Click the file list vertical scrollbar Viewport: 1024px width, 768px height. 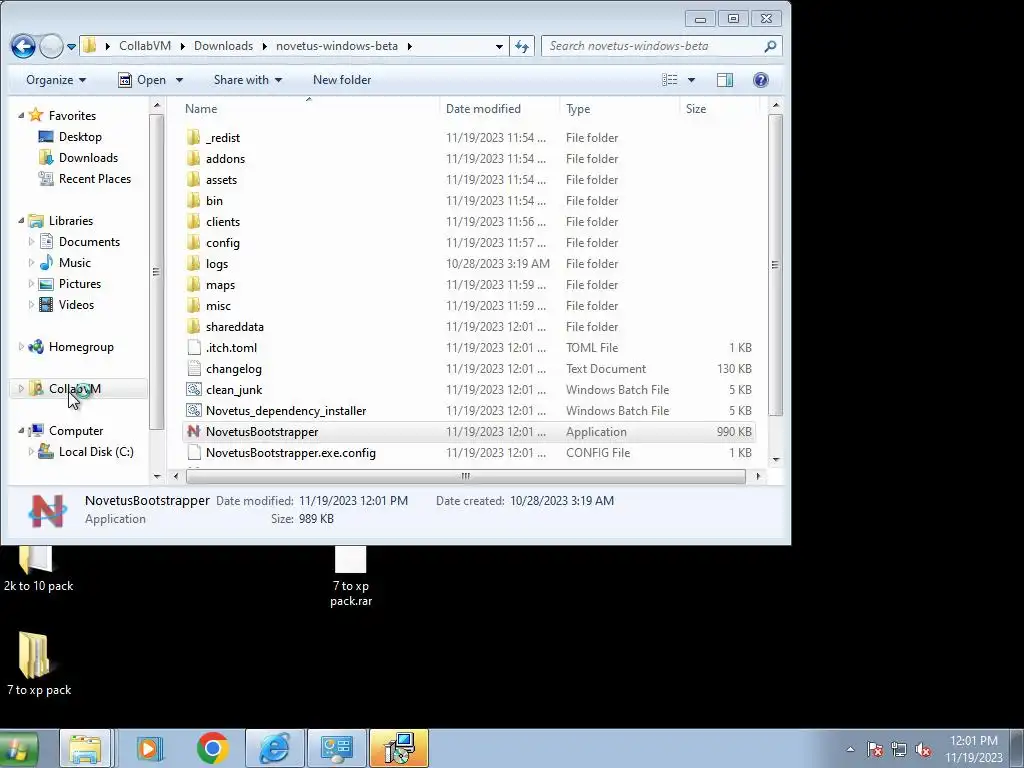(x=775, y=264)
